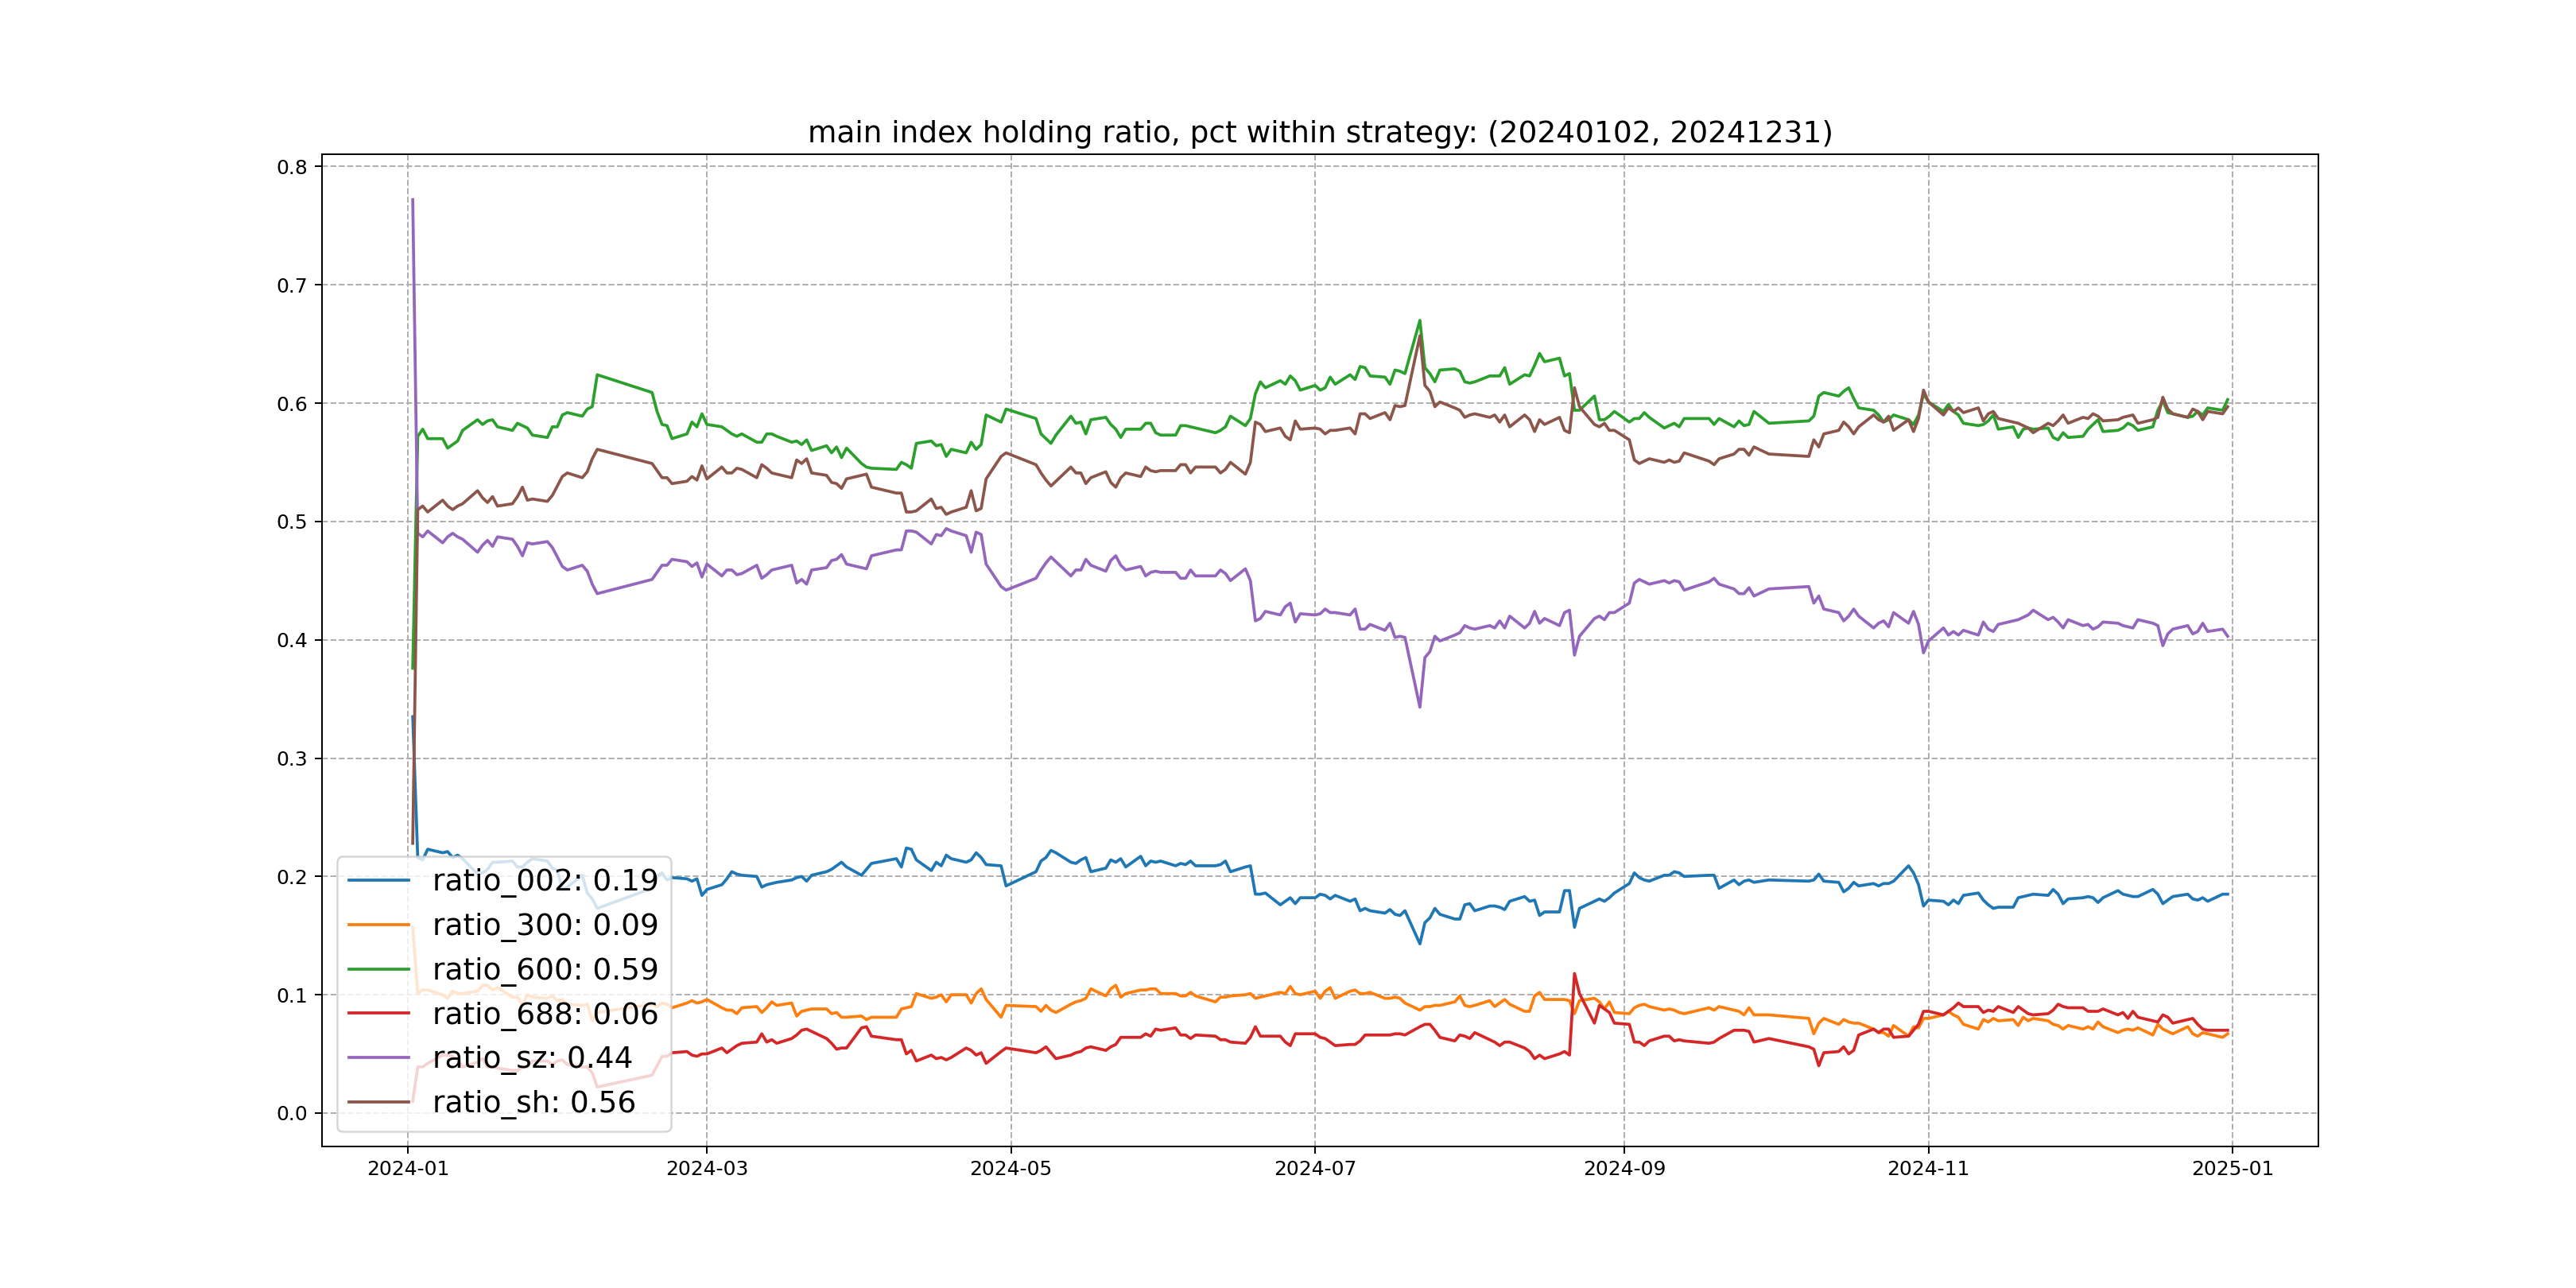This screenshot has width=2576, height=1288.
Task: Select the 'ratio_600: 0.59' legend label
Action: click(x=545, y=969)
